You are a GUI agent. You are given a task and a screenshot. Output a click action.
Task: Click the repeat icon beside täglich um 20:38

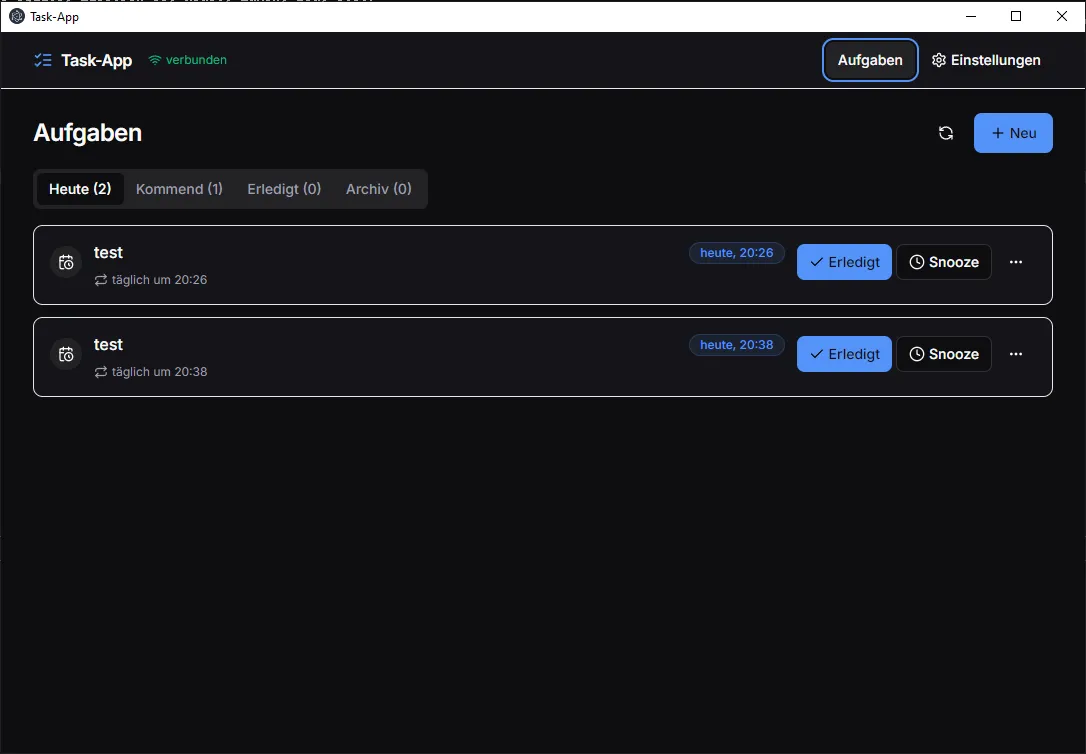pyautogui.click(x=101, y=372)
